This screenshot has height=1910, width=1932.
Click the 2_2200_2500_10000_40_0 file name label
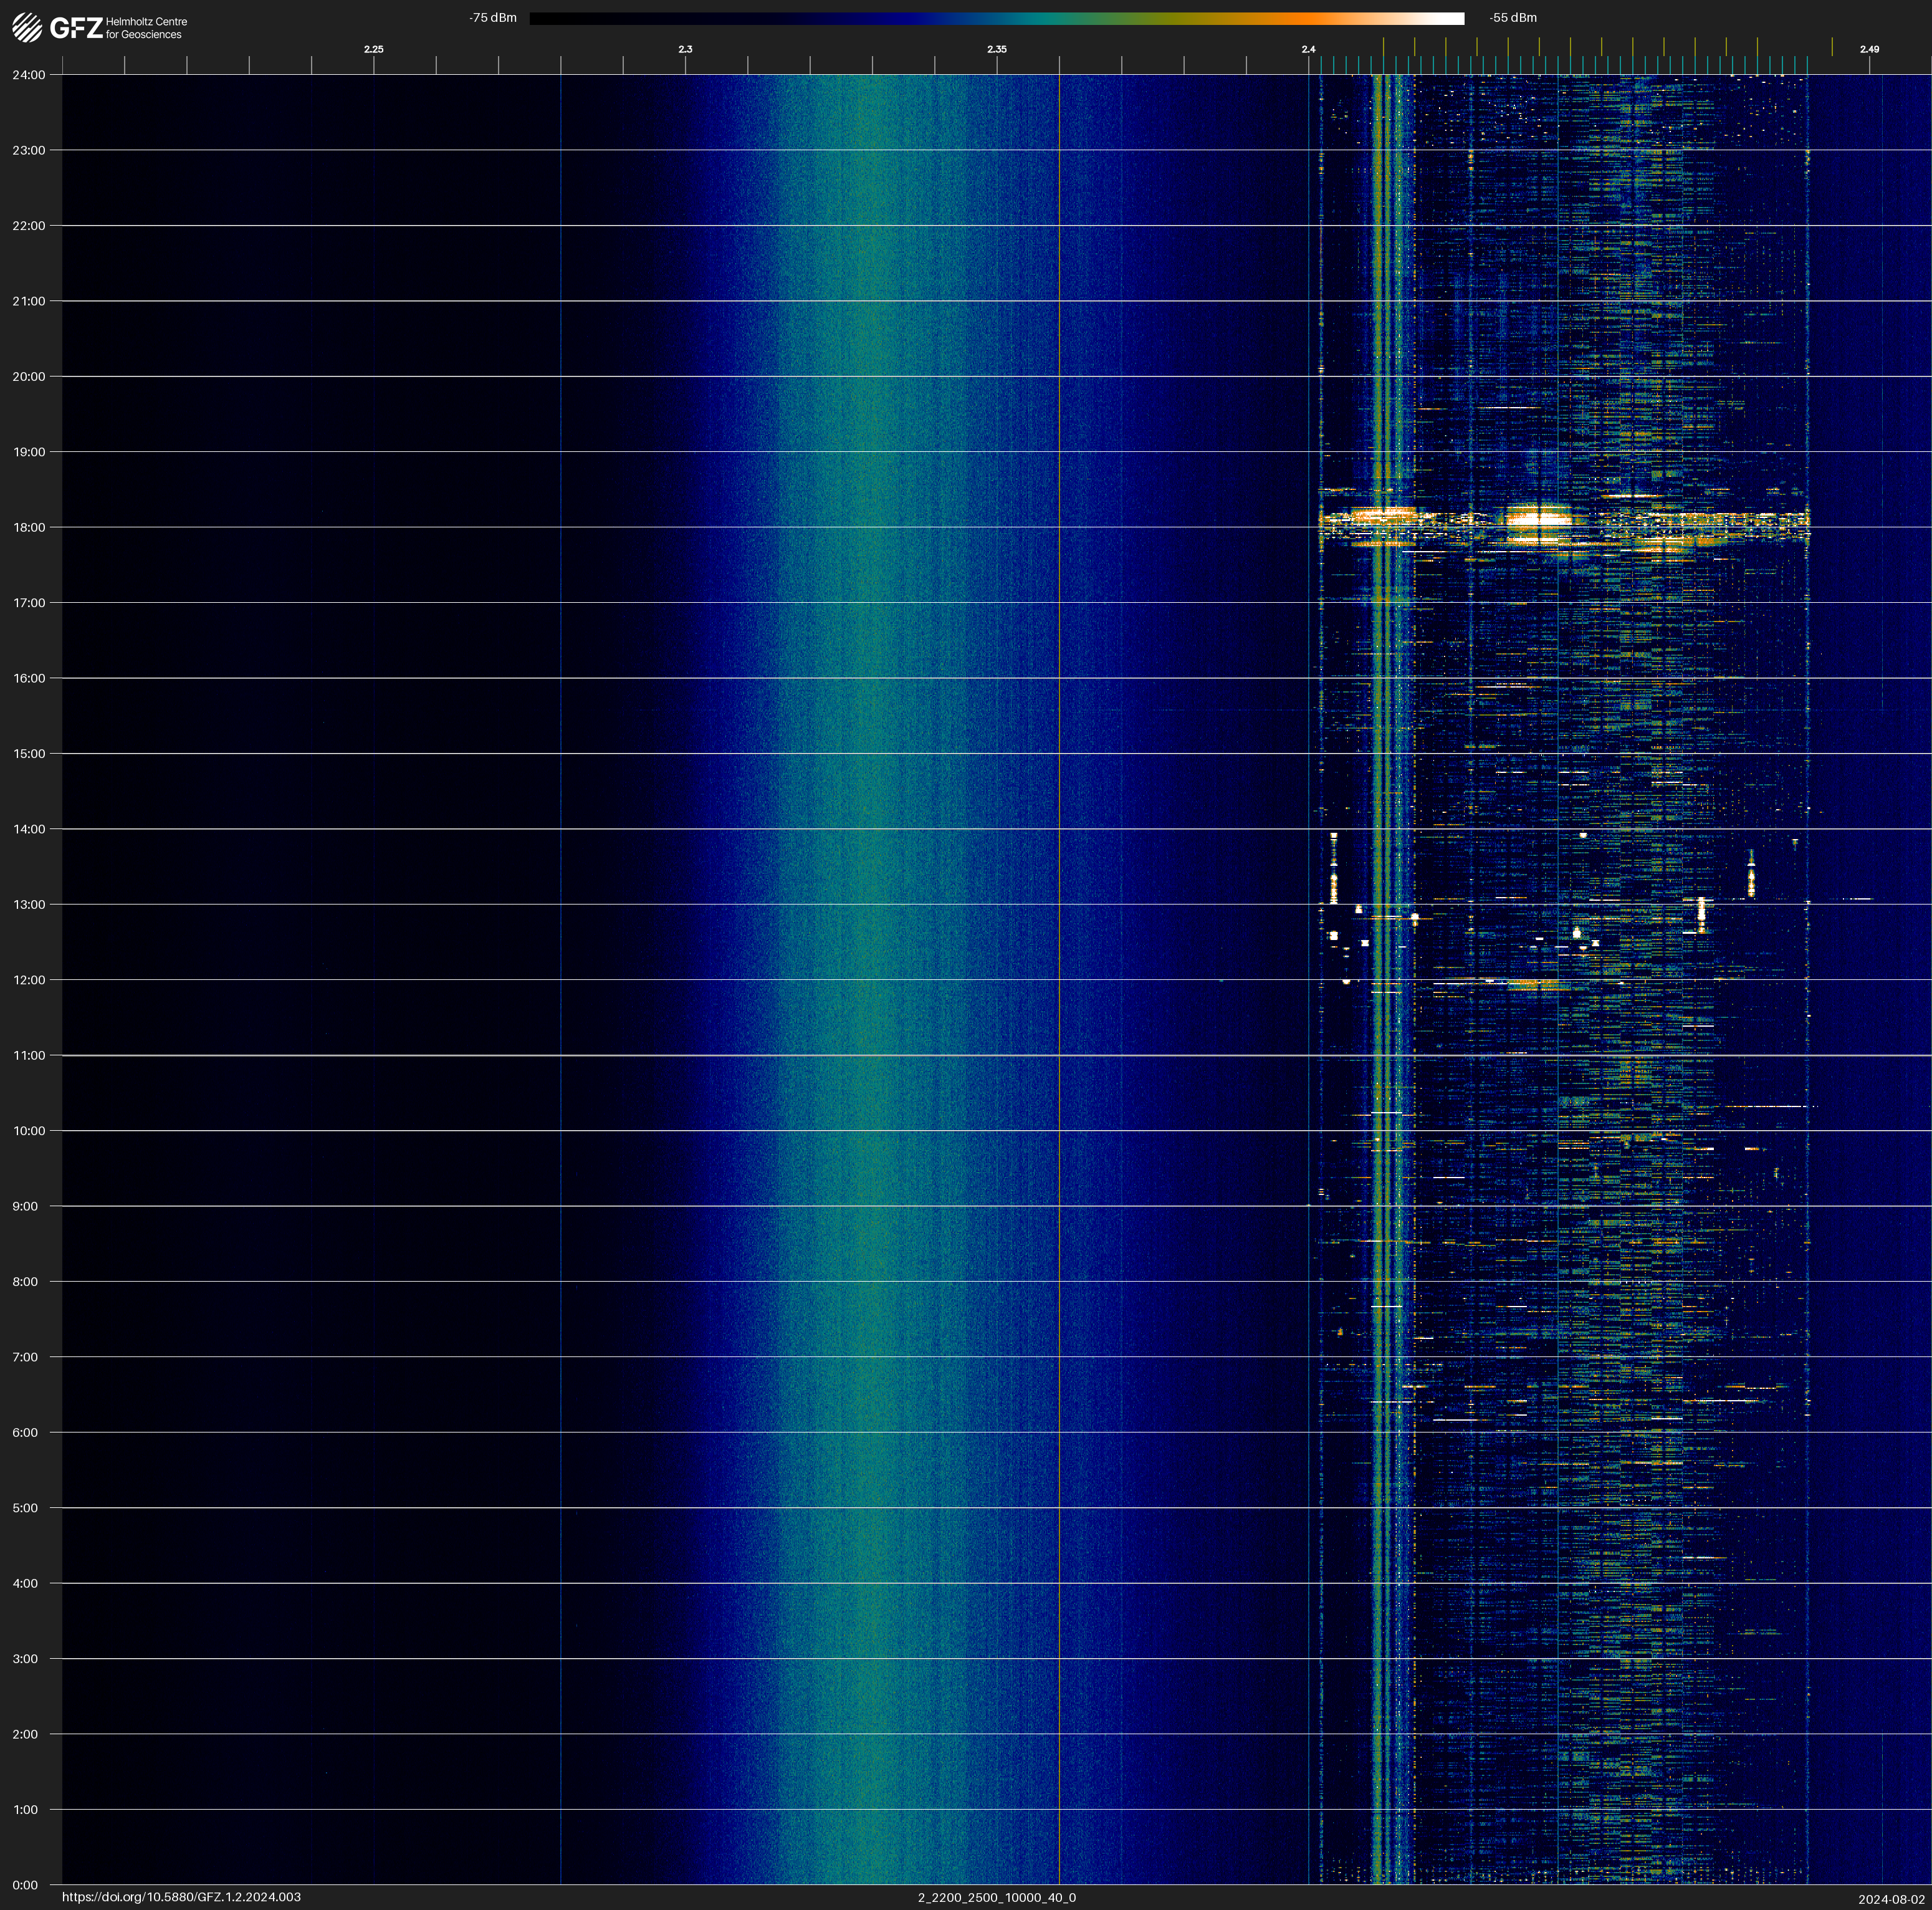pos(996,1897)
